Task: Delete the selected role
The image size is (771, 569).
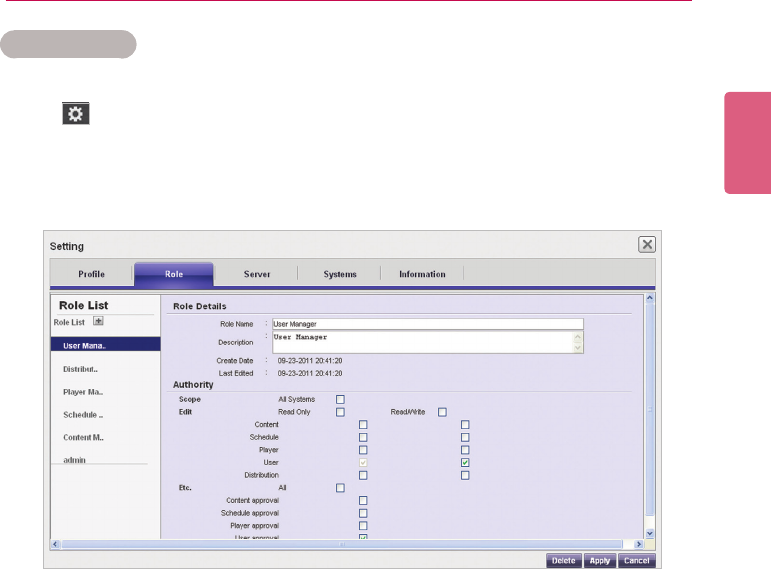Action: click(563, 561)
